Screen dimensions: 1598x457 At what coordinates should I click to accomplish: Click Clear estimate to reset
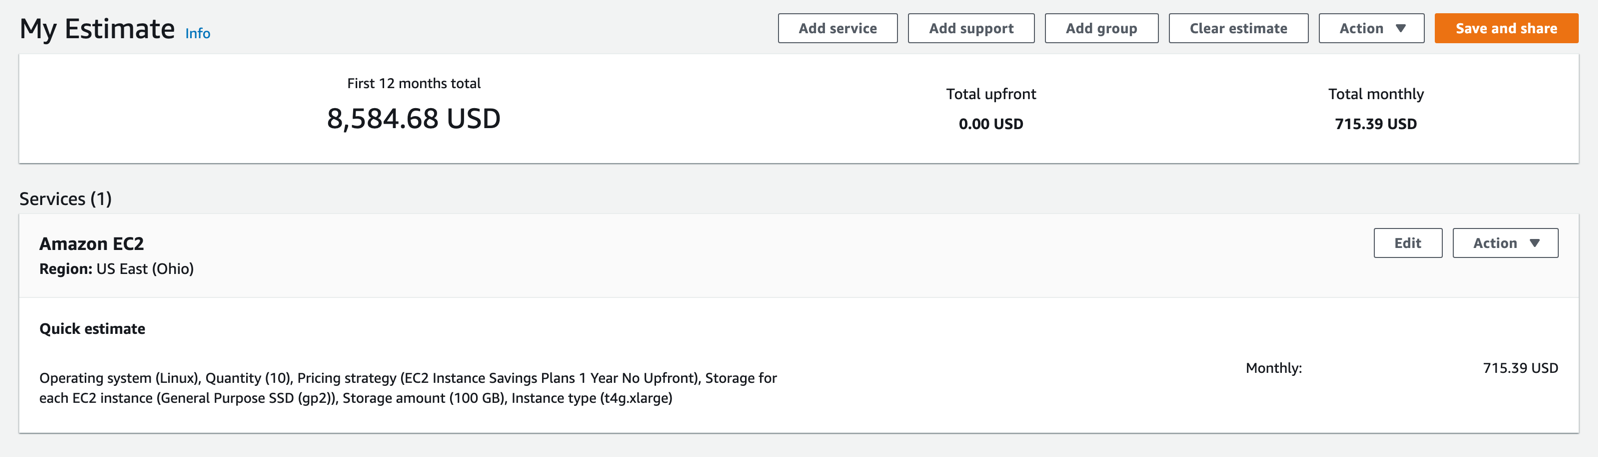1238,28
